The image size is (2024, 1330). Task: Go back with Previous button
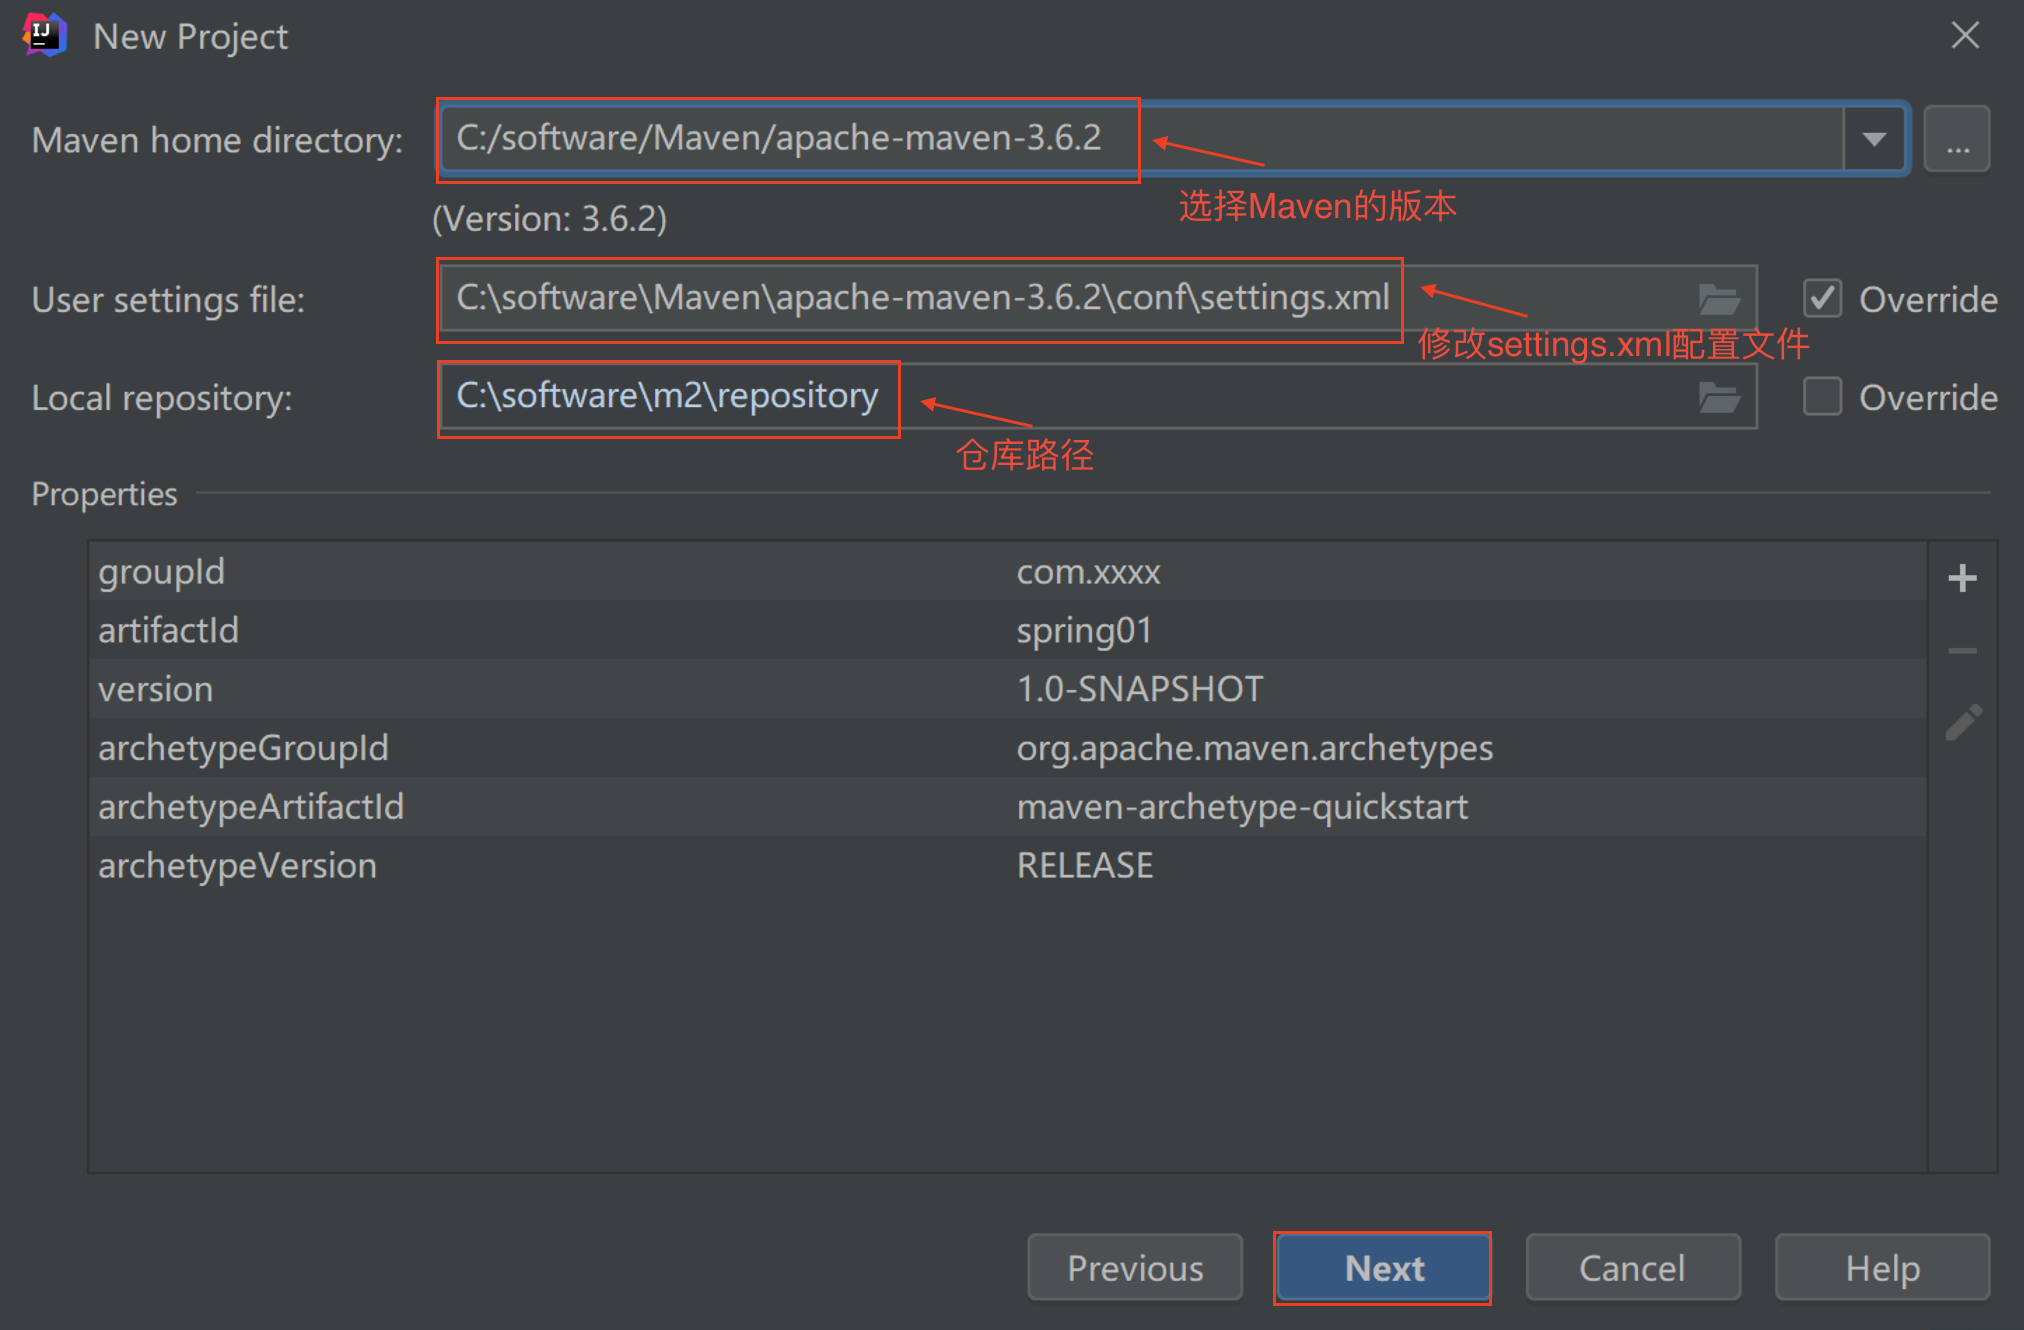click(1135, 1268)
